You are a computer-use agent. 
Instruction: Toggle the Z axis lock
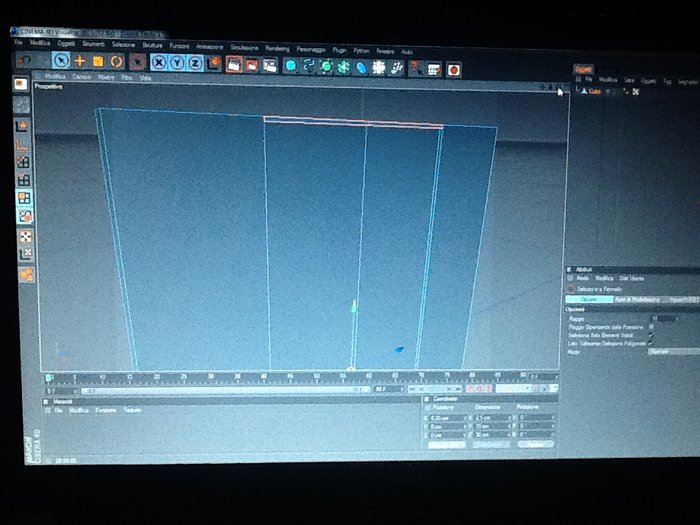point(195,63)
